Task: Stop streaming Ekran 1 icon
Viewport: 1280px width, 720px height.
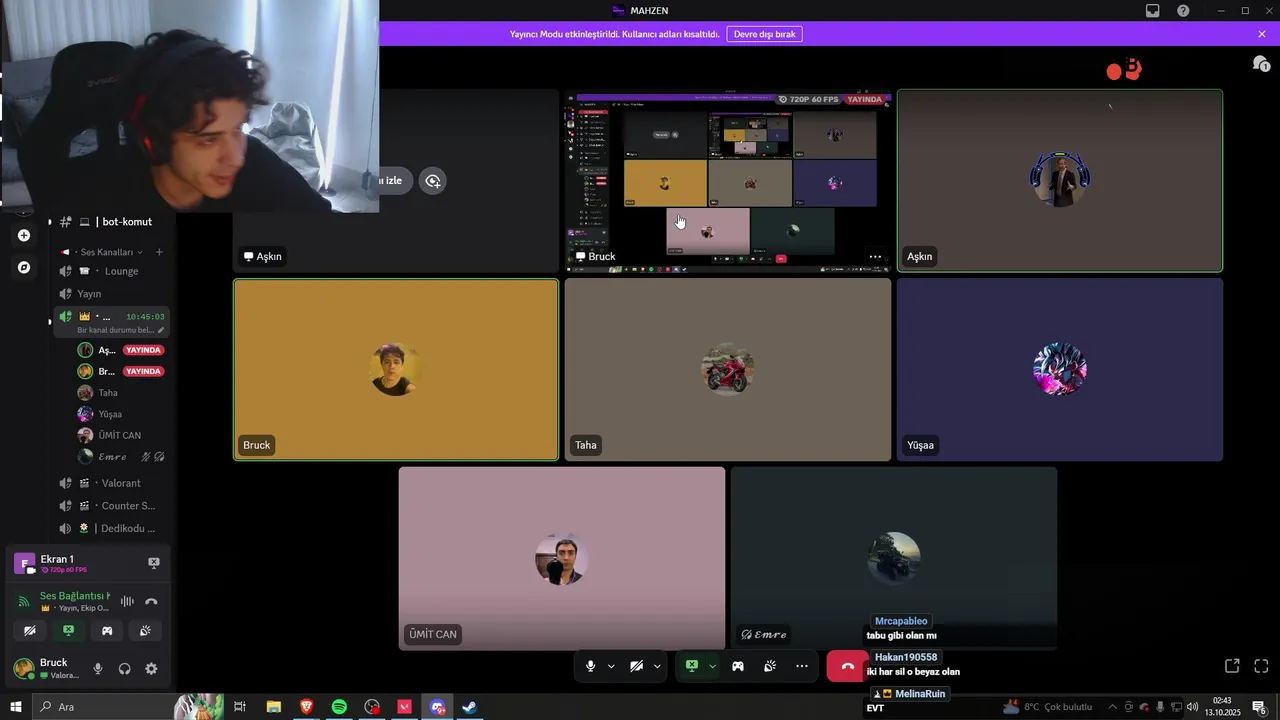Action: [154, 563]
